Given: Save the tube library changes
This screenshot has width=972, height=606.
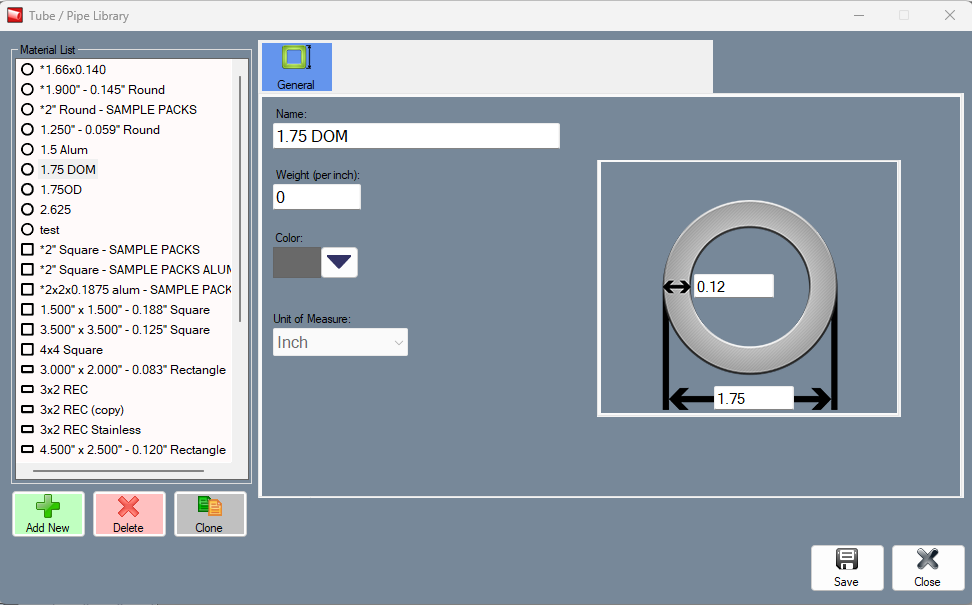Looking at the screenshot, I should click(x=847, y=568).
